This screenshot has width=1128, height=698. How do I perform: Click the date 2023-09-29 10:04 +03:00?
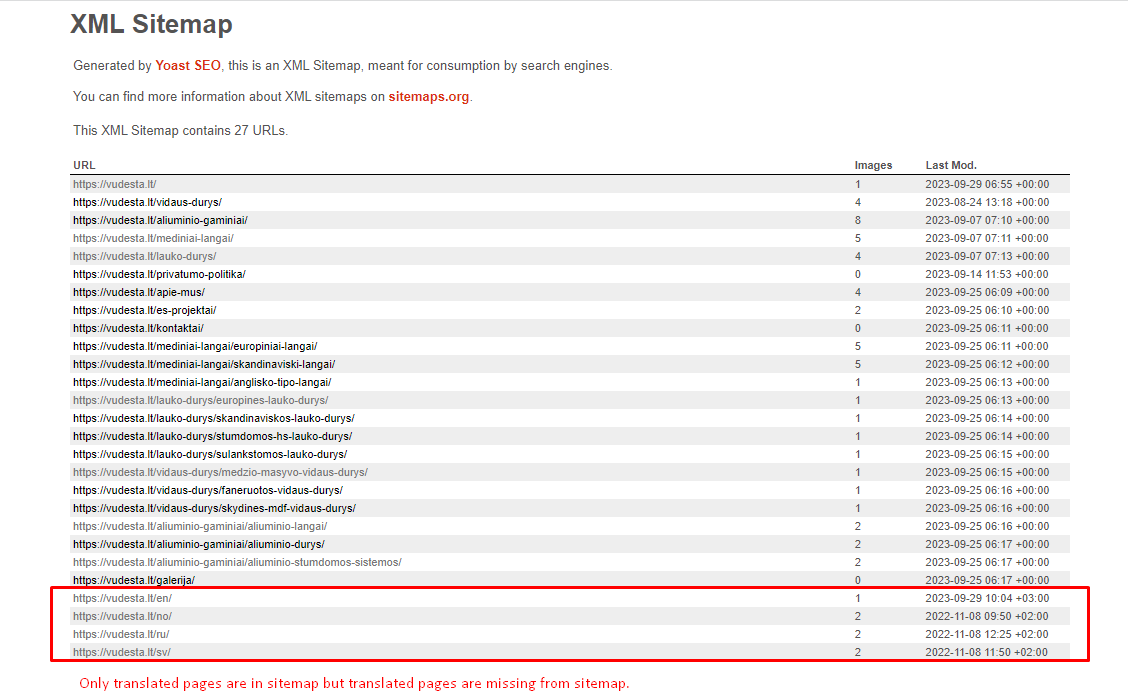point(987,598)
